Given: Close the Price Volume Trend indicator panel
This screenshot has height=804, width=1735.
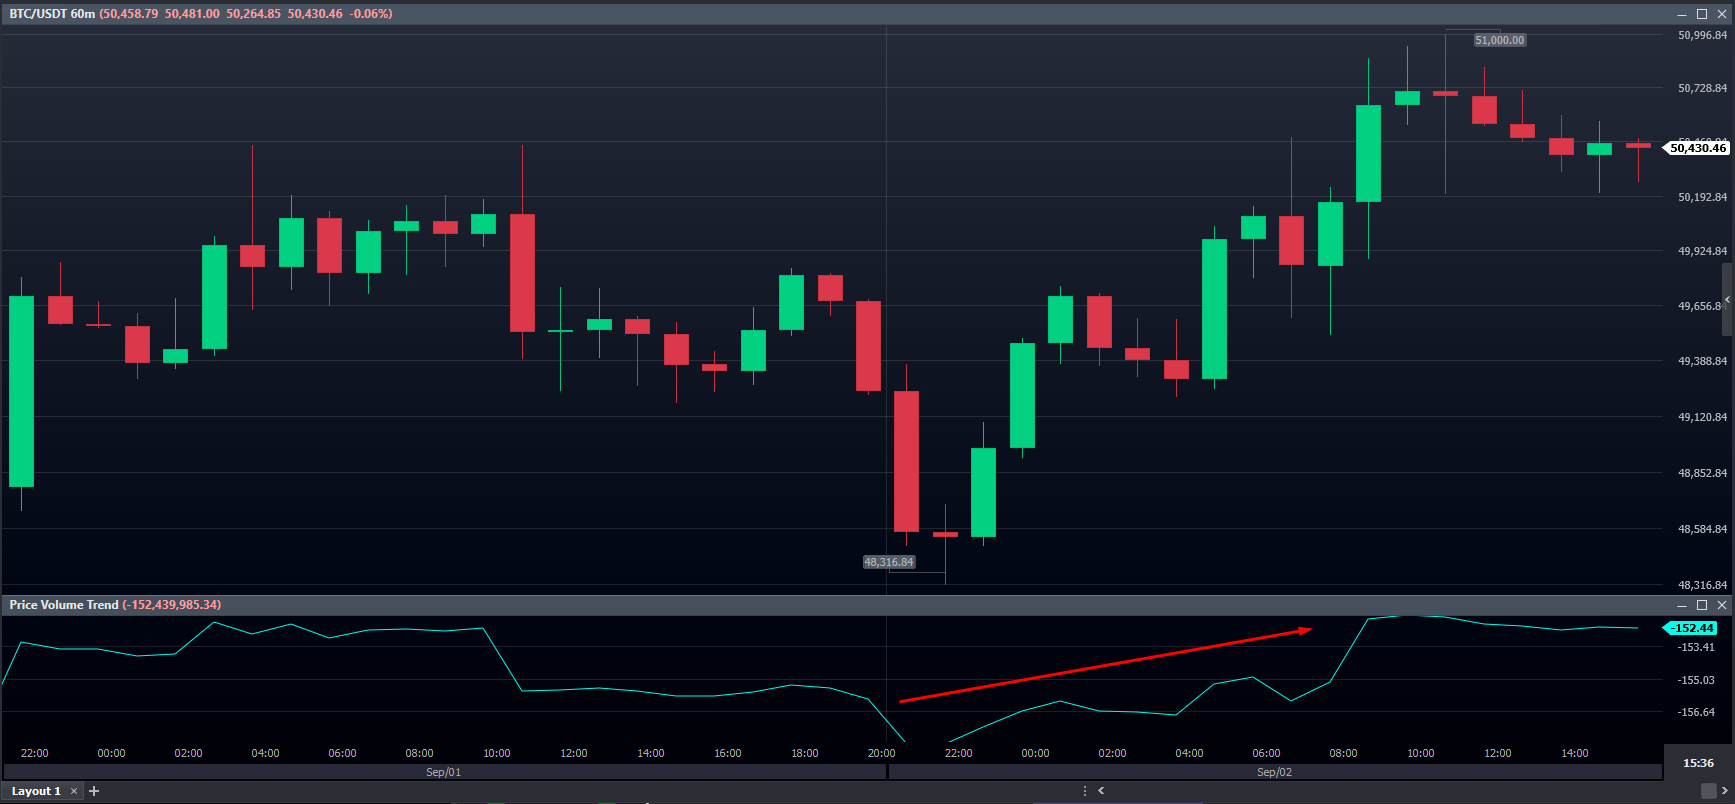Looking at the screenshot, I should point(1722,605).
